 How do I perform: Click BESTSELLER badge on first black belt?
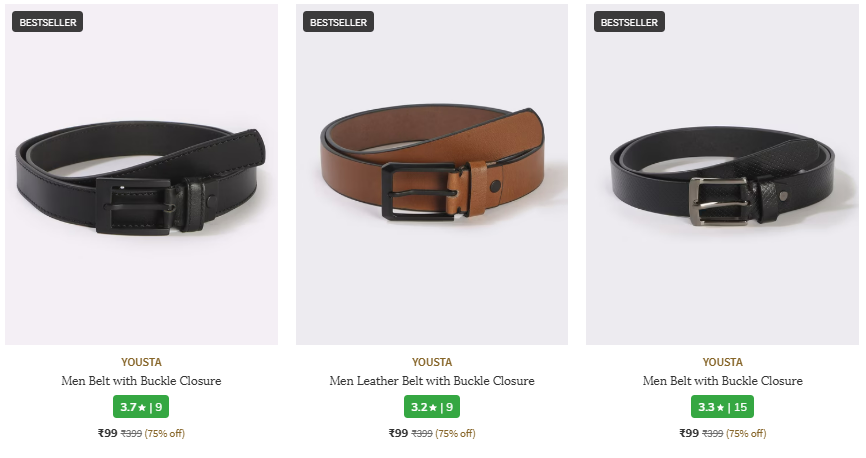[47, 22]
